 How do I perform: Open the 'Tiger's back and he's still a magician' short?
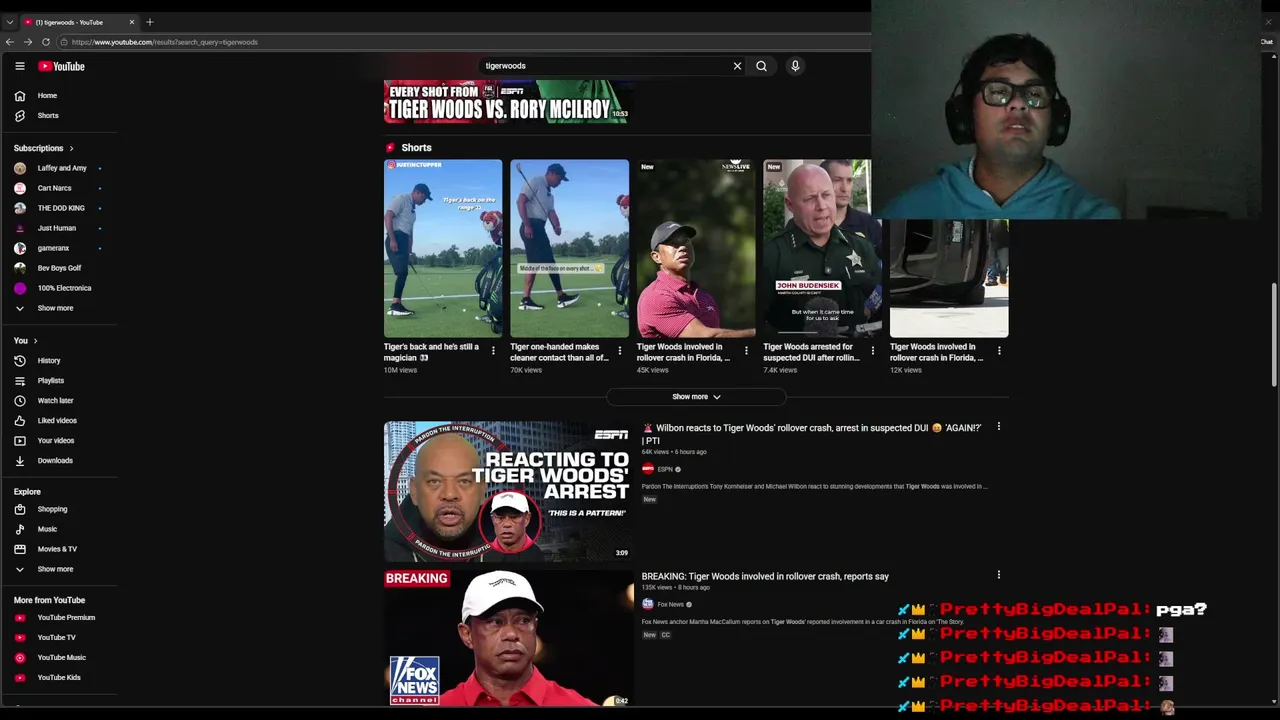click(x=443, y=249)
